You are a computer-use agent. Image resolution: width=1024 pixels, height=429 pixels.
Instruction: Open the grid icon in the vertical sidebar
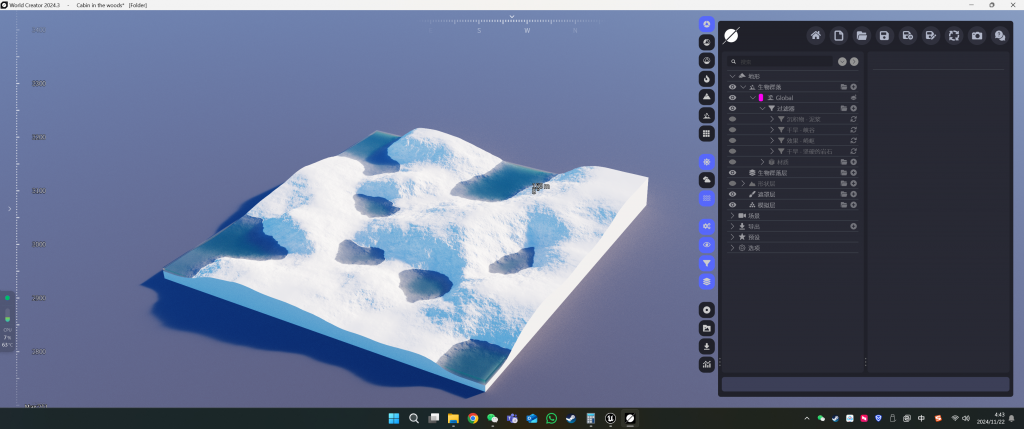click(x=707, y=133)
